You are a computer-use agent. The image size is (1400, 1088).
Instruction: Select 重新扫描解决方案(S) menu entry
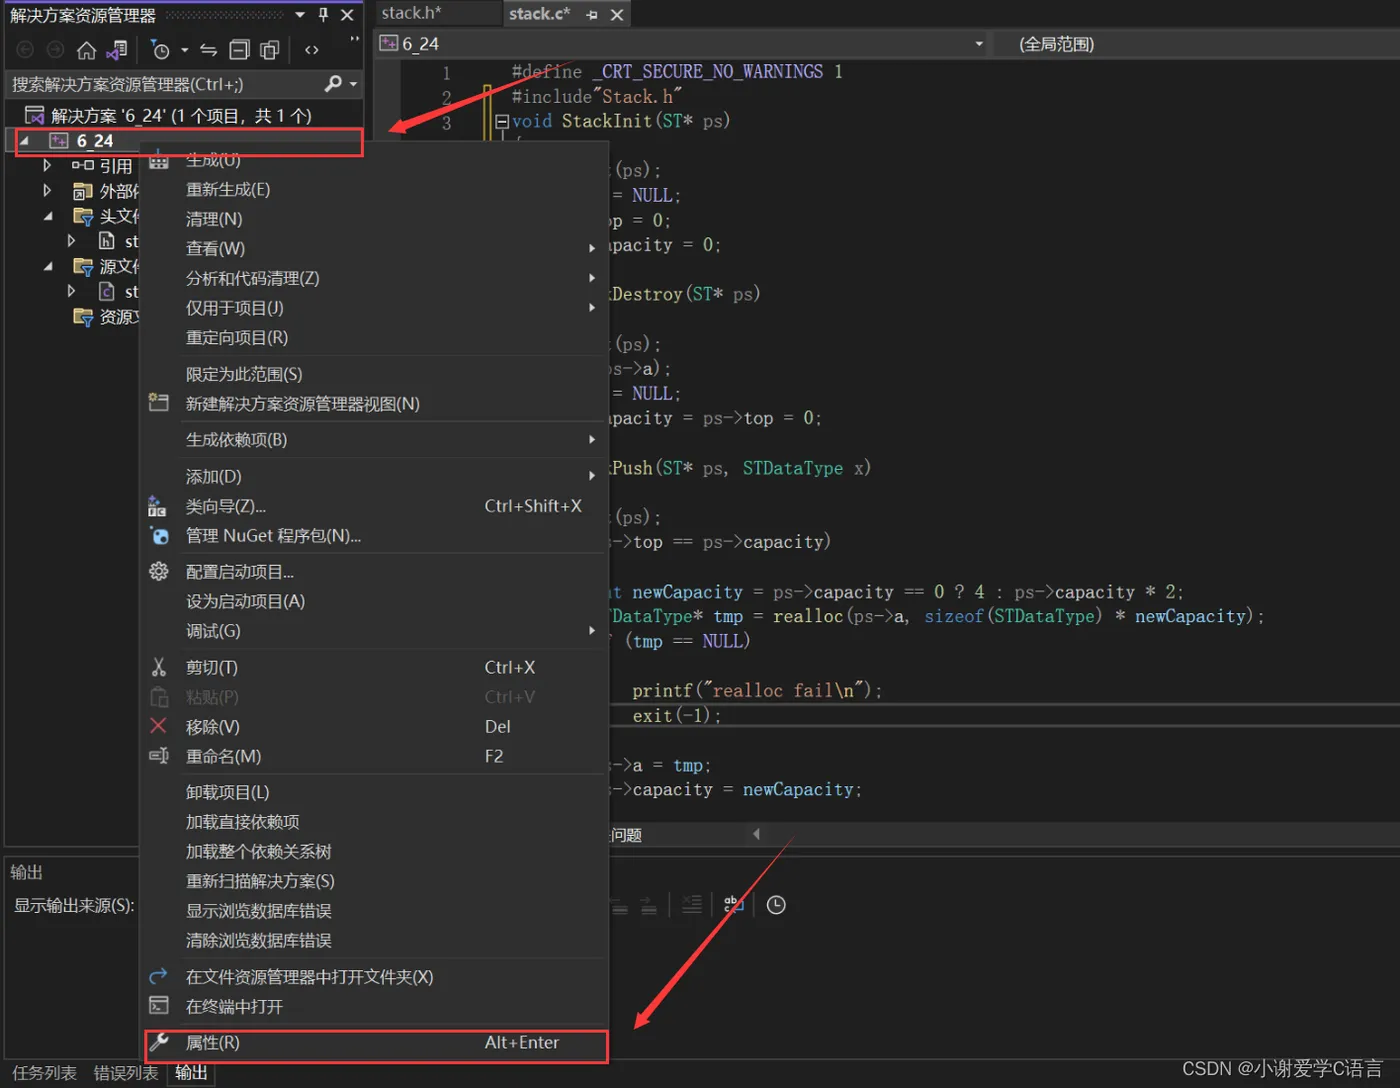tap(374, 881)
